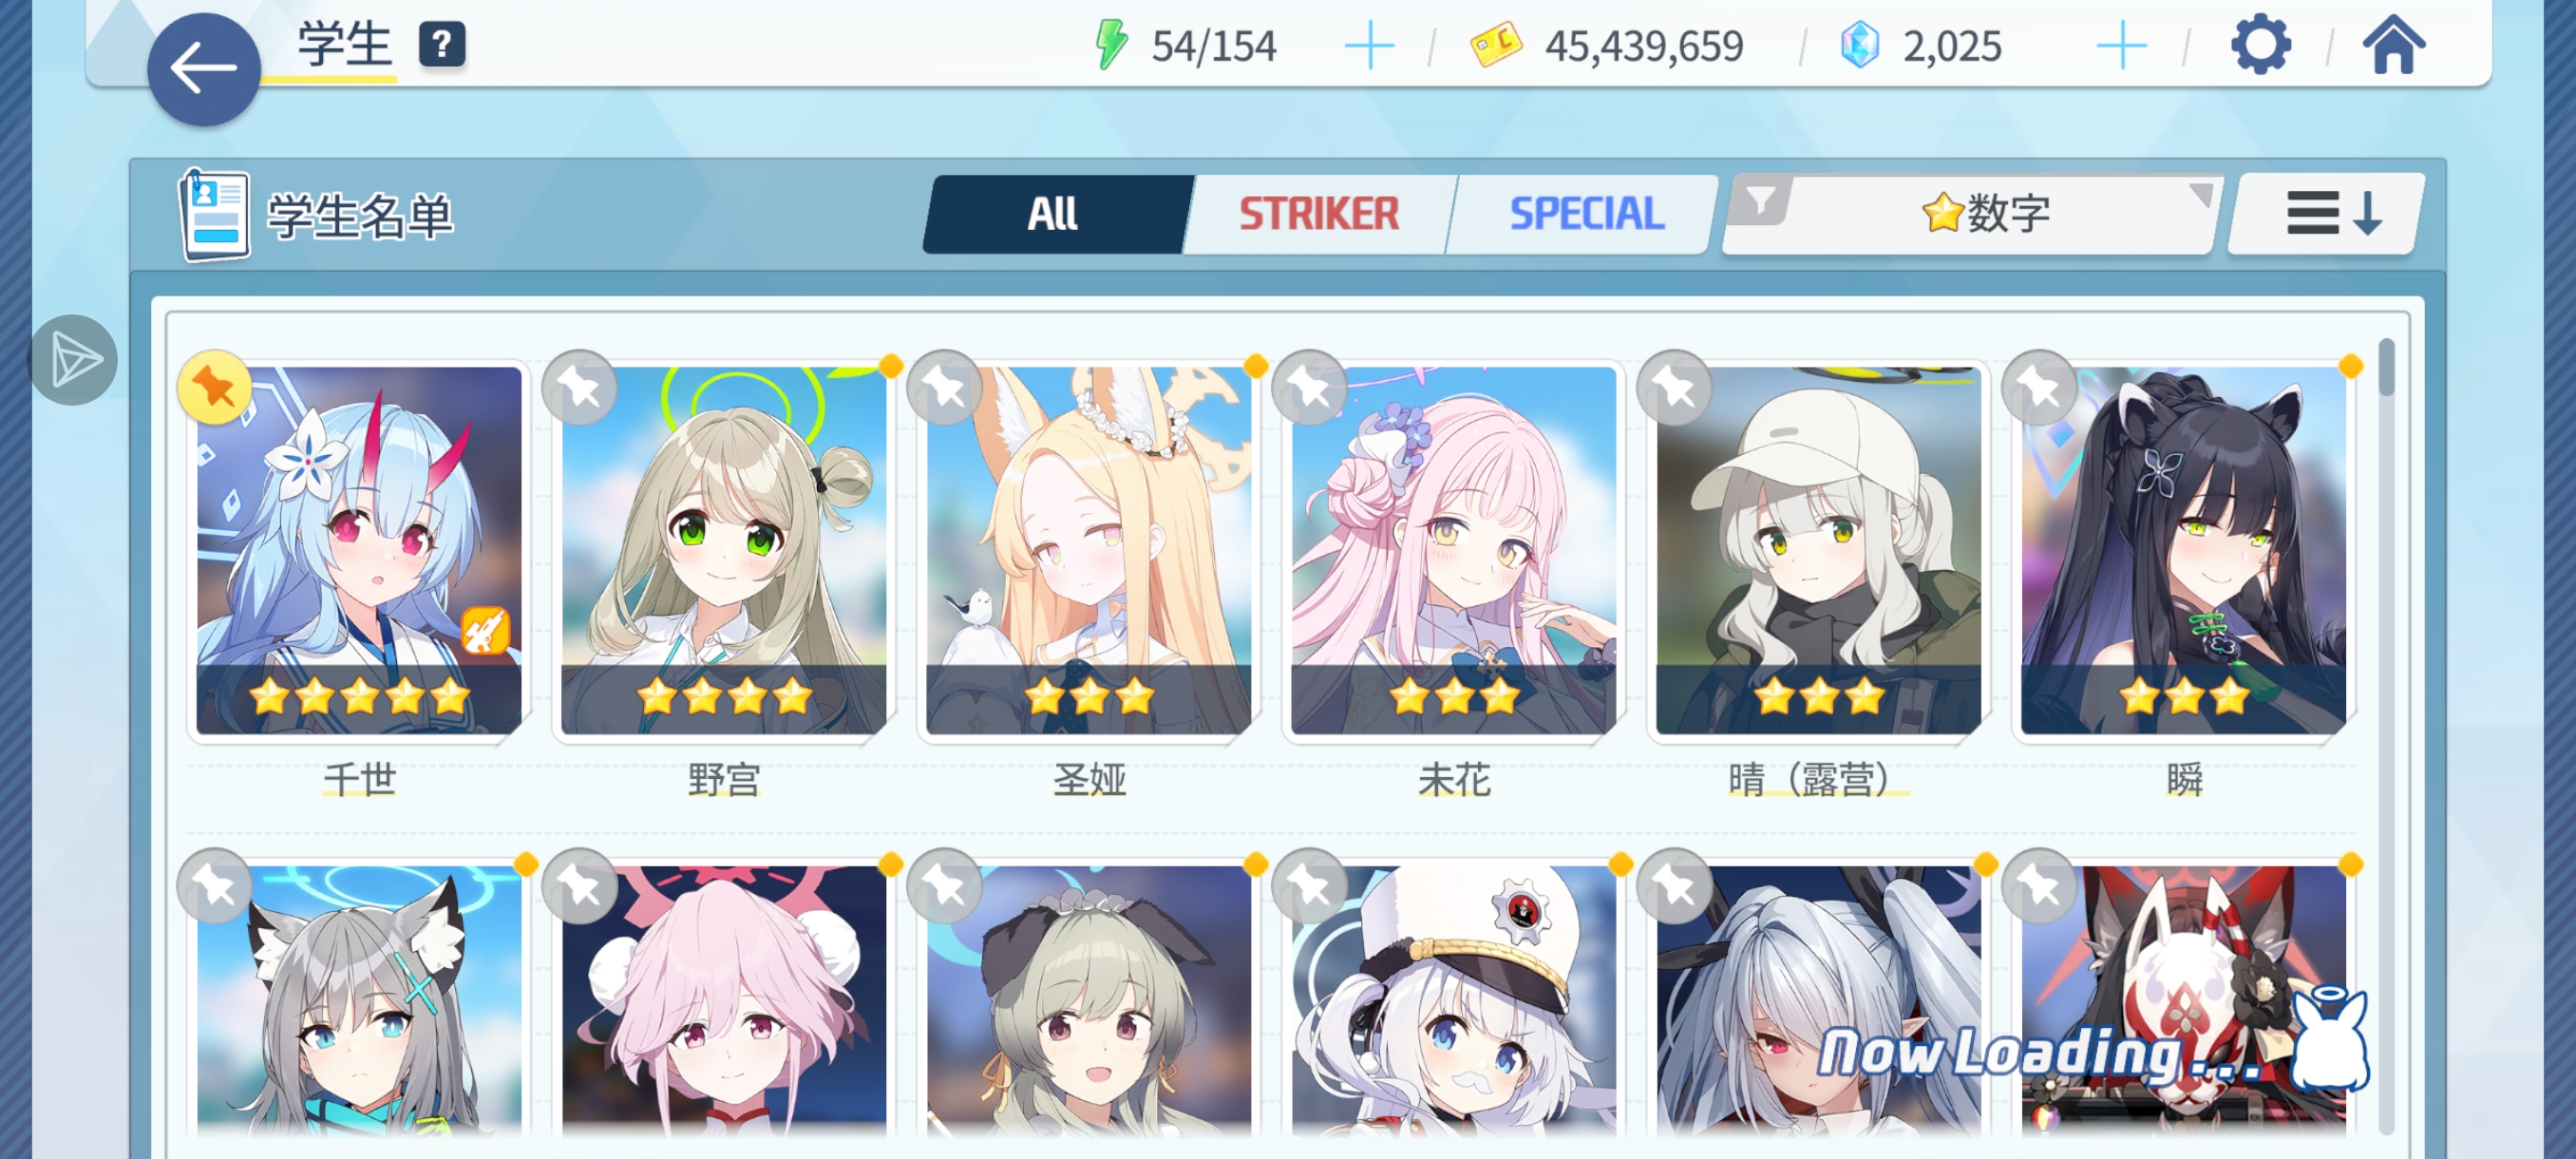Add more energy with plus icon
2576x1159 pixels.
1369,46
